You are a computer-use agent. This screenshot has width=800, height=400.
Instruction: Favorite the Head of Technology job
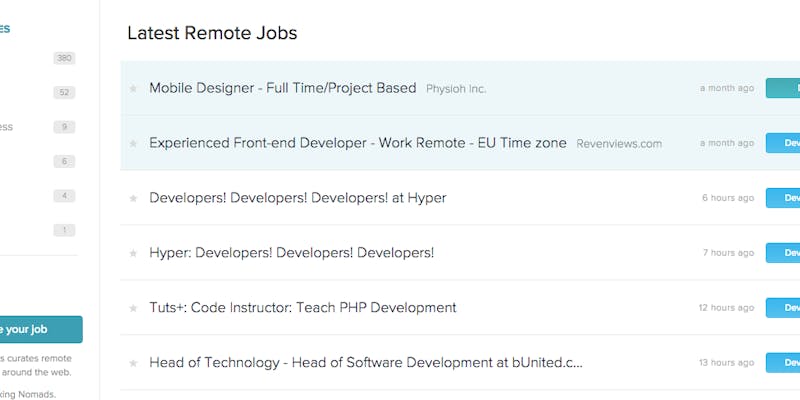[133, 363]
